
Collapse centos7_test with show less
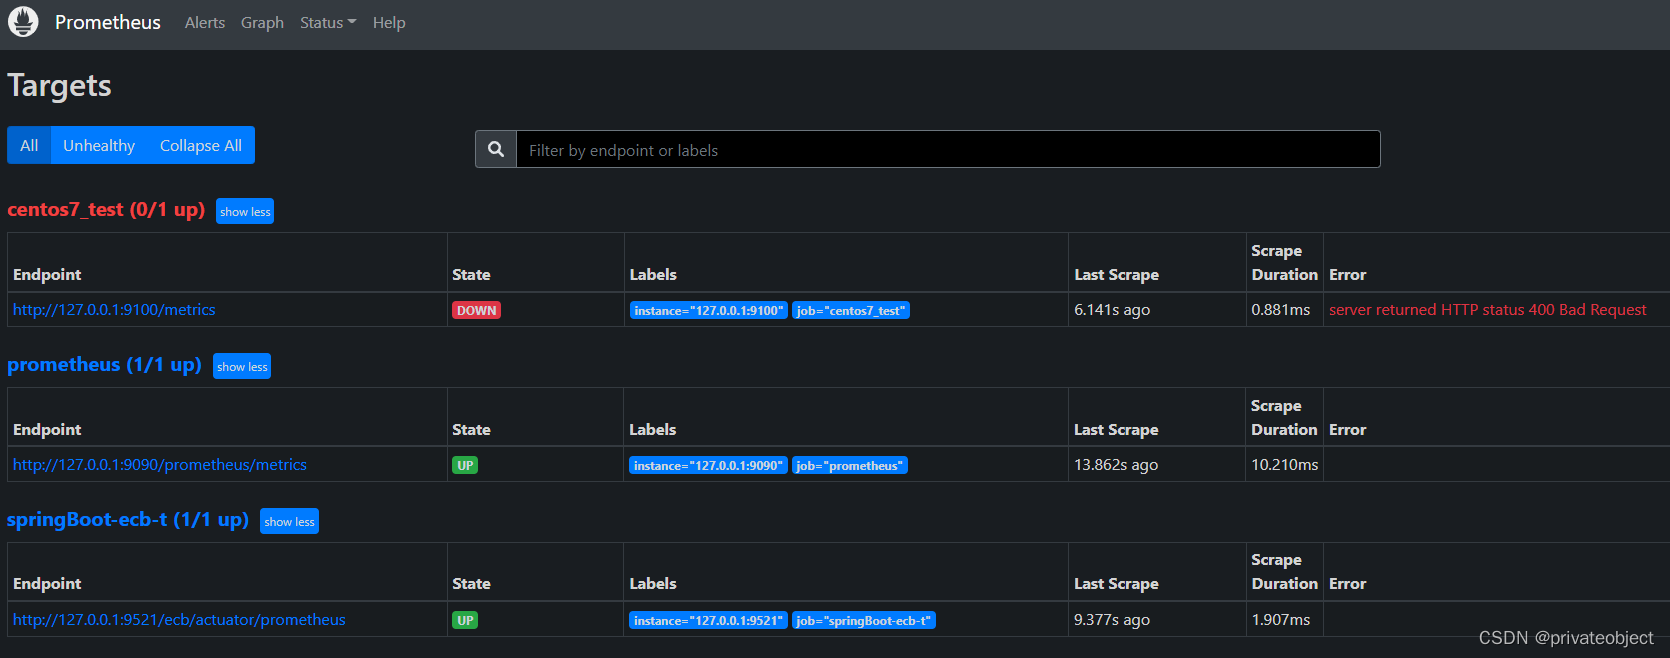point(245,211)
